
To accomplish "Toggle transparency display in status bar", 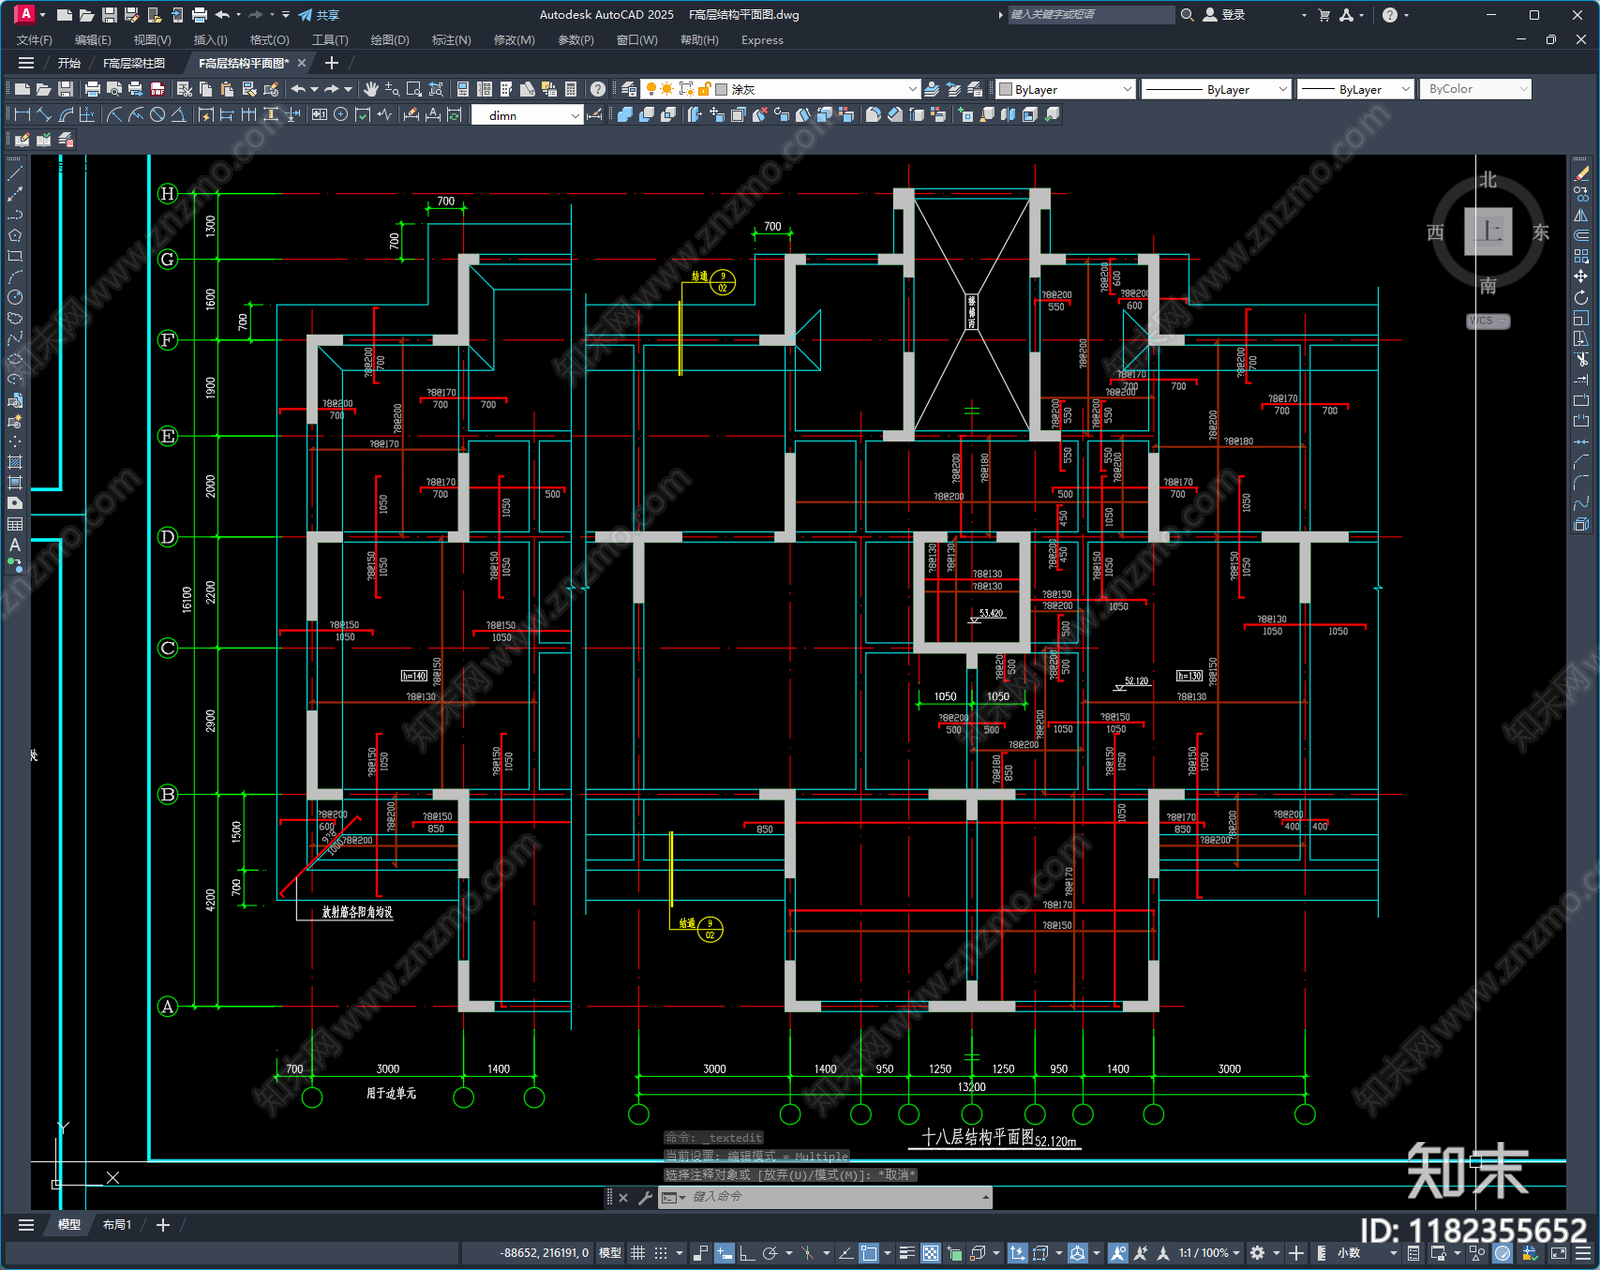I will coord(930,1253).
